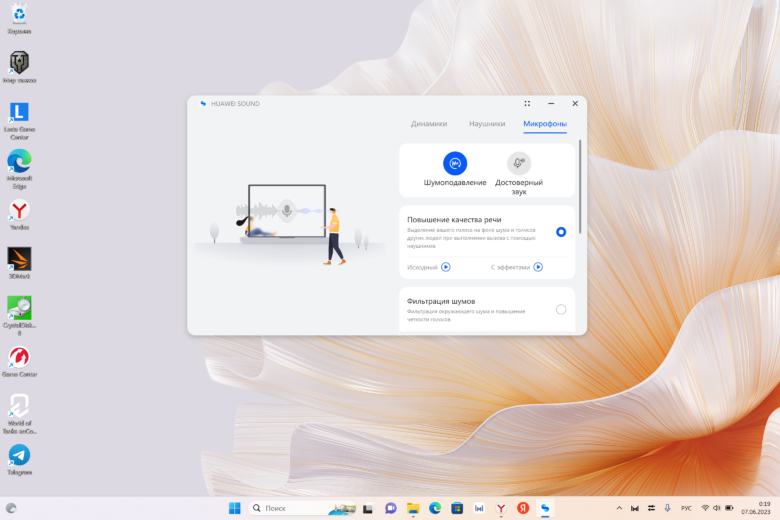
Task: Close the Huawei Sound window
Action: tap(575, 104)
